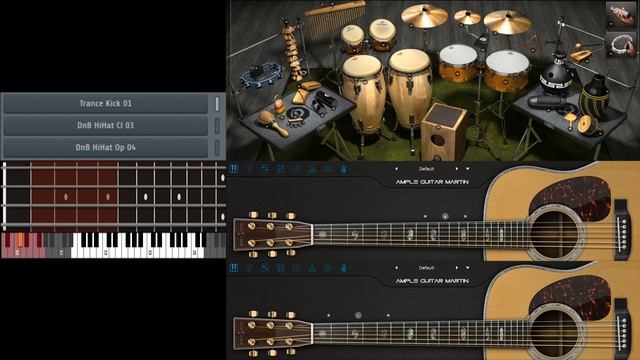
Task: Click right dot above the lower guitar neck
Action: [388, 316]
